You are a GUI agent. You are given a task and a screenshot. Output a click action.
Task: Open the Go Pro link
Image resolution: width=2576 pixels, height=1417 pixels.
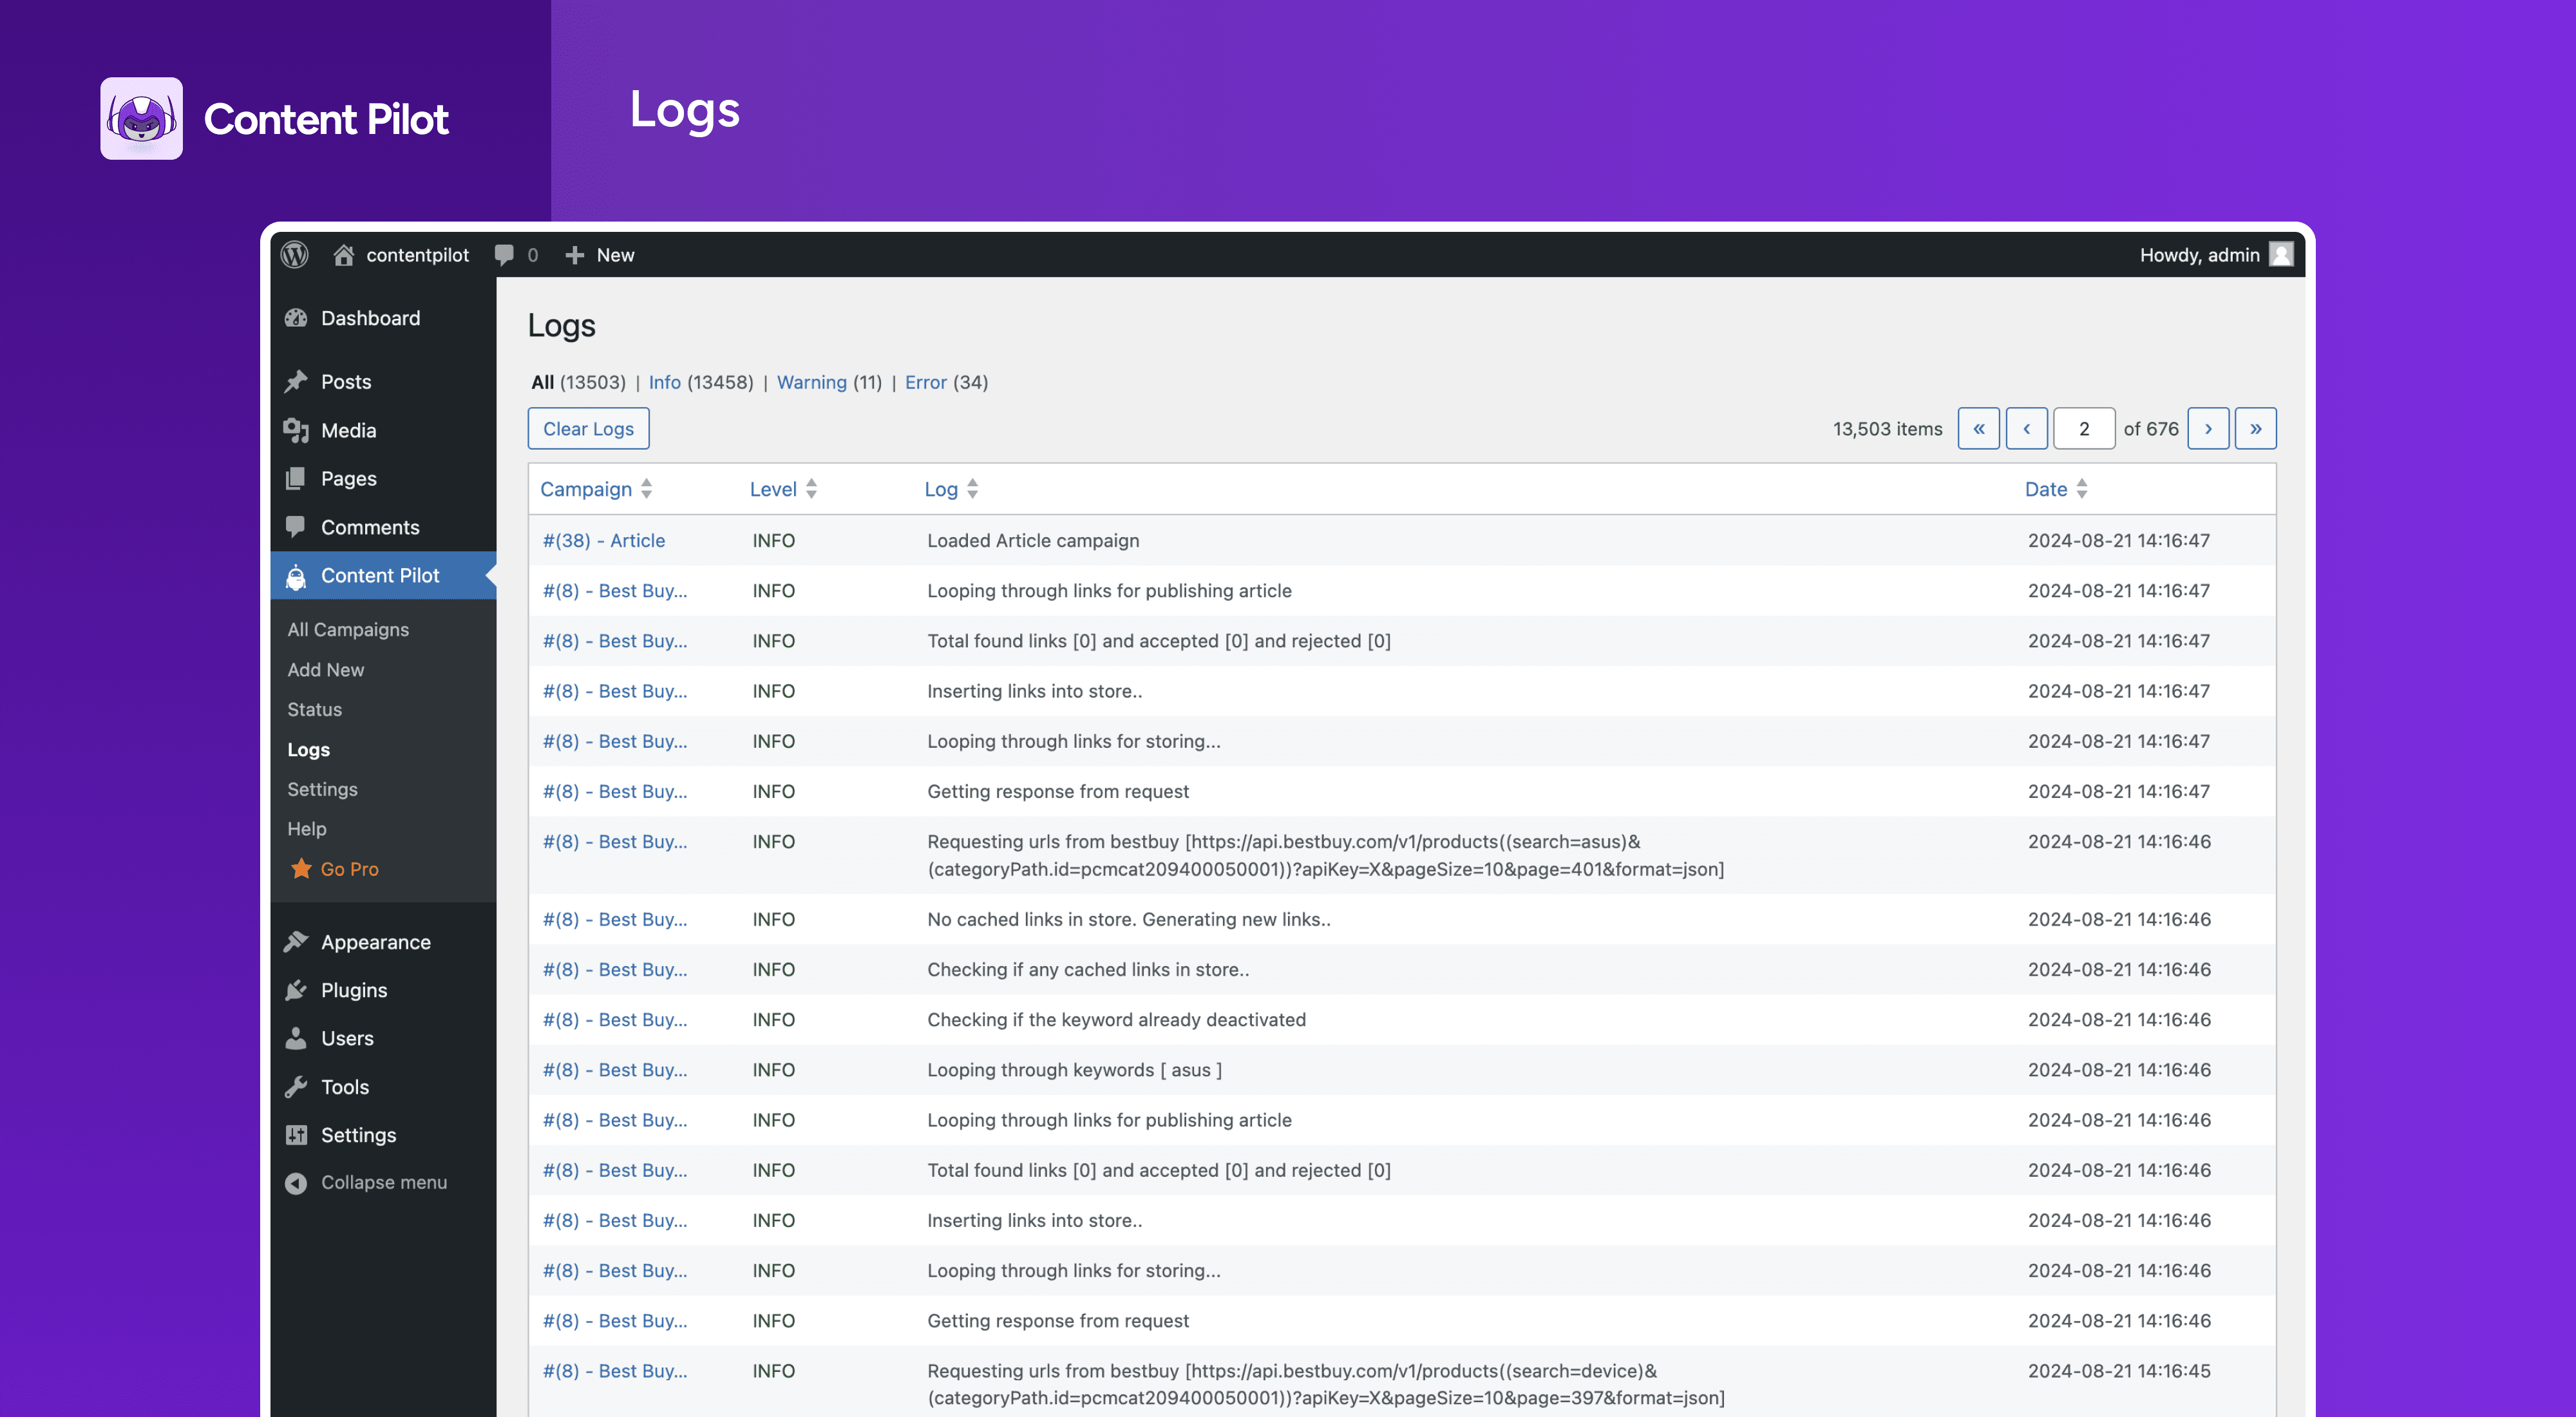349,869
